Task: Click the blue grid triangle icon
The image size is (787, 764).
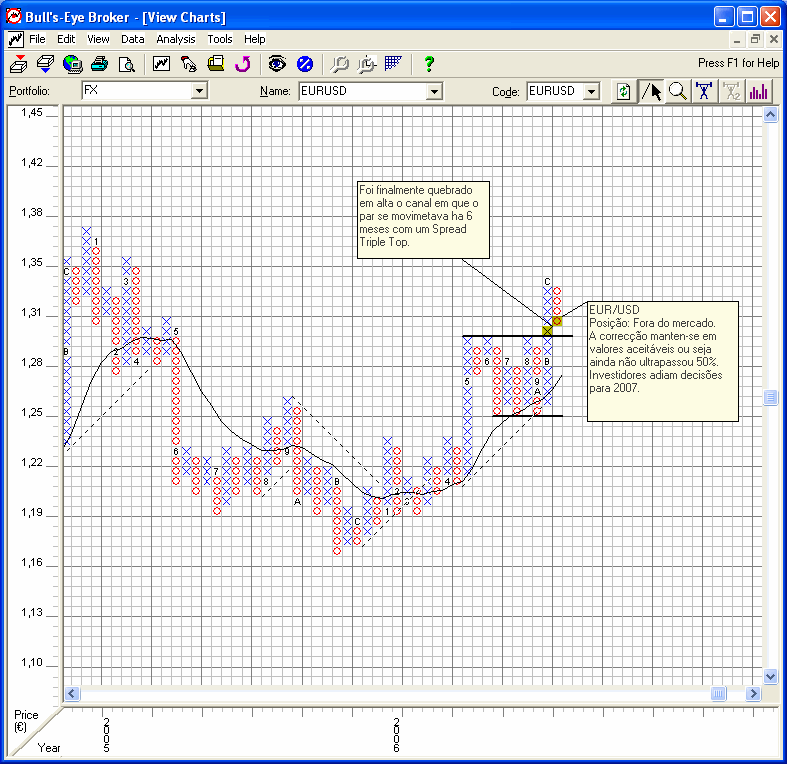Action: coord(393,64)
